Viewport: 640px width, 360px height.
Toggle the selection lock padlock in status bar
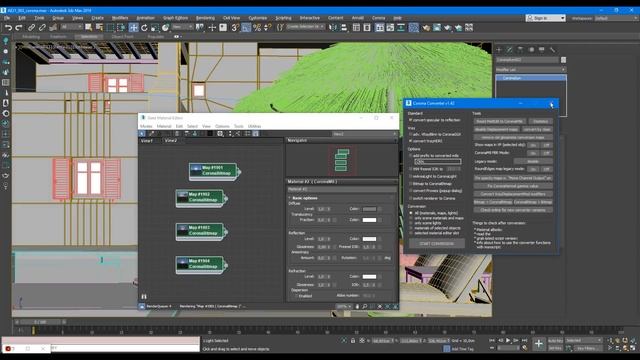(353, 340)
